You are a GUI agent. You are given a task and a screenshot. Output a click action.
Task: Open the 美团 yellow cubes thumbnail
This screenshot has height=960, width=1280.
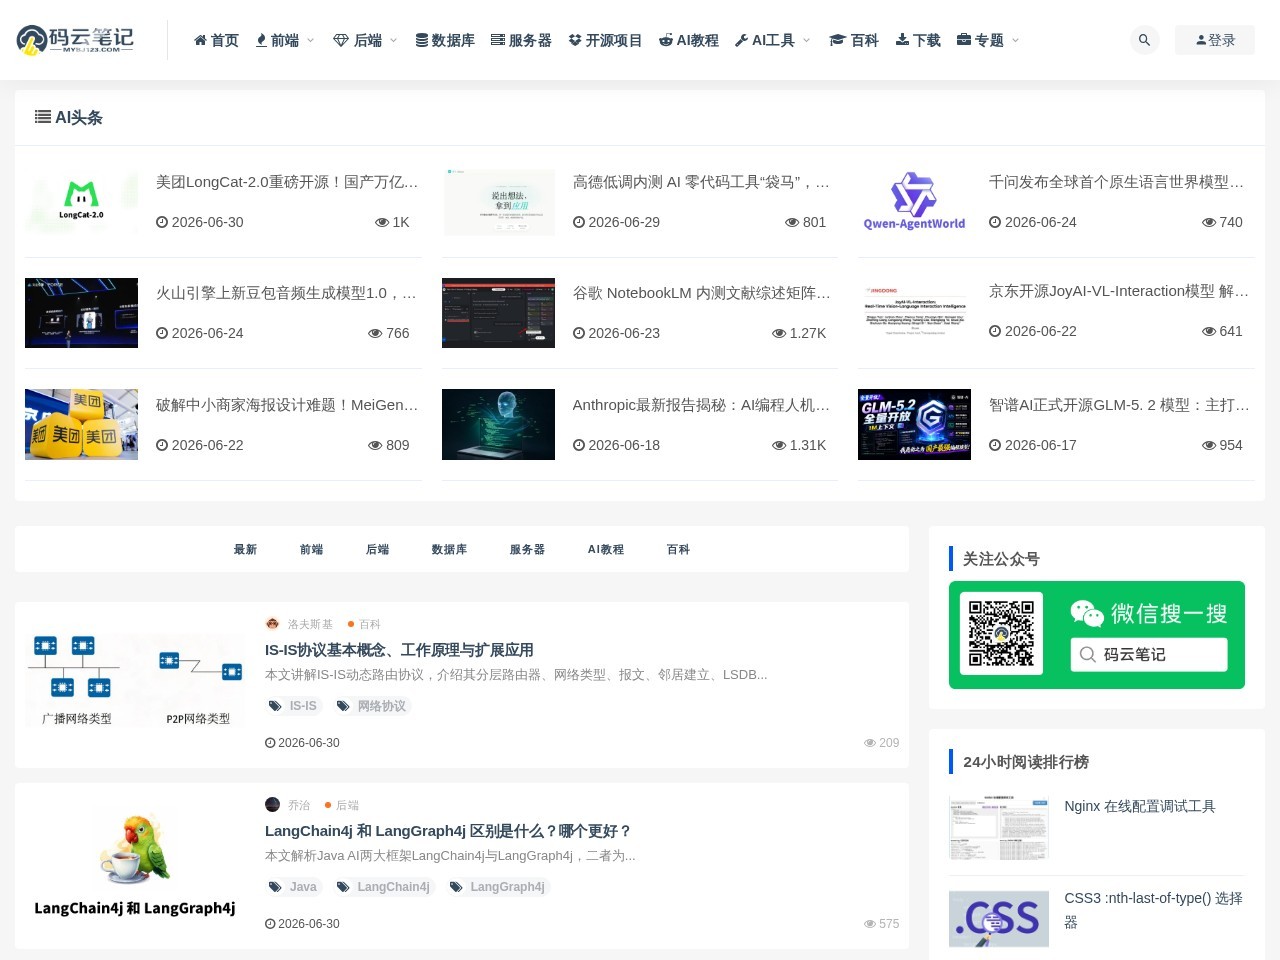[81, 424]
